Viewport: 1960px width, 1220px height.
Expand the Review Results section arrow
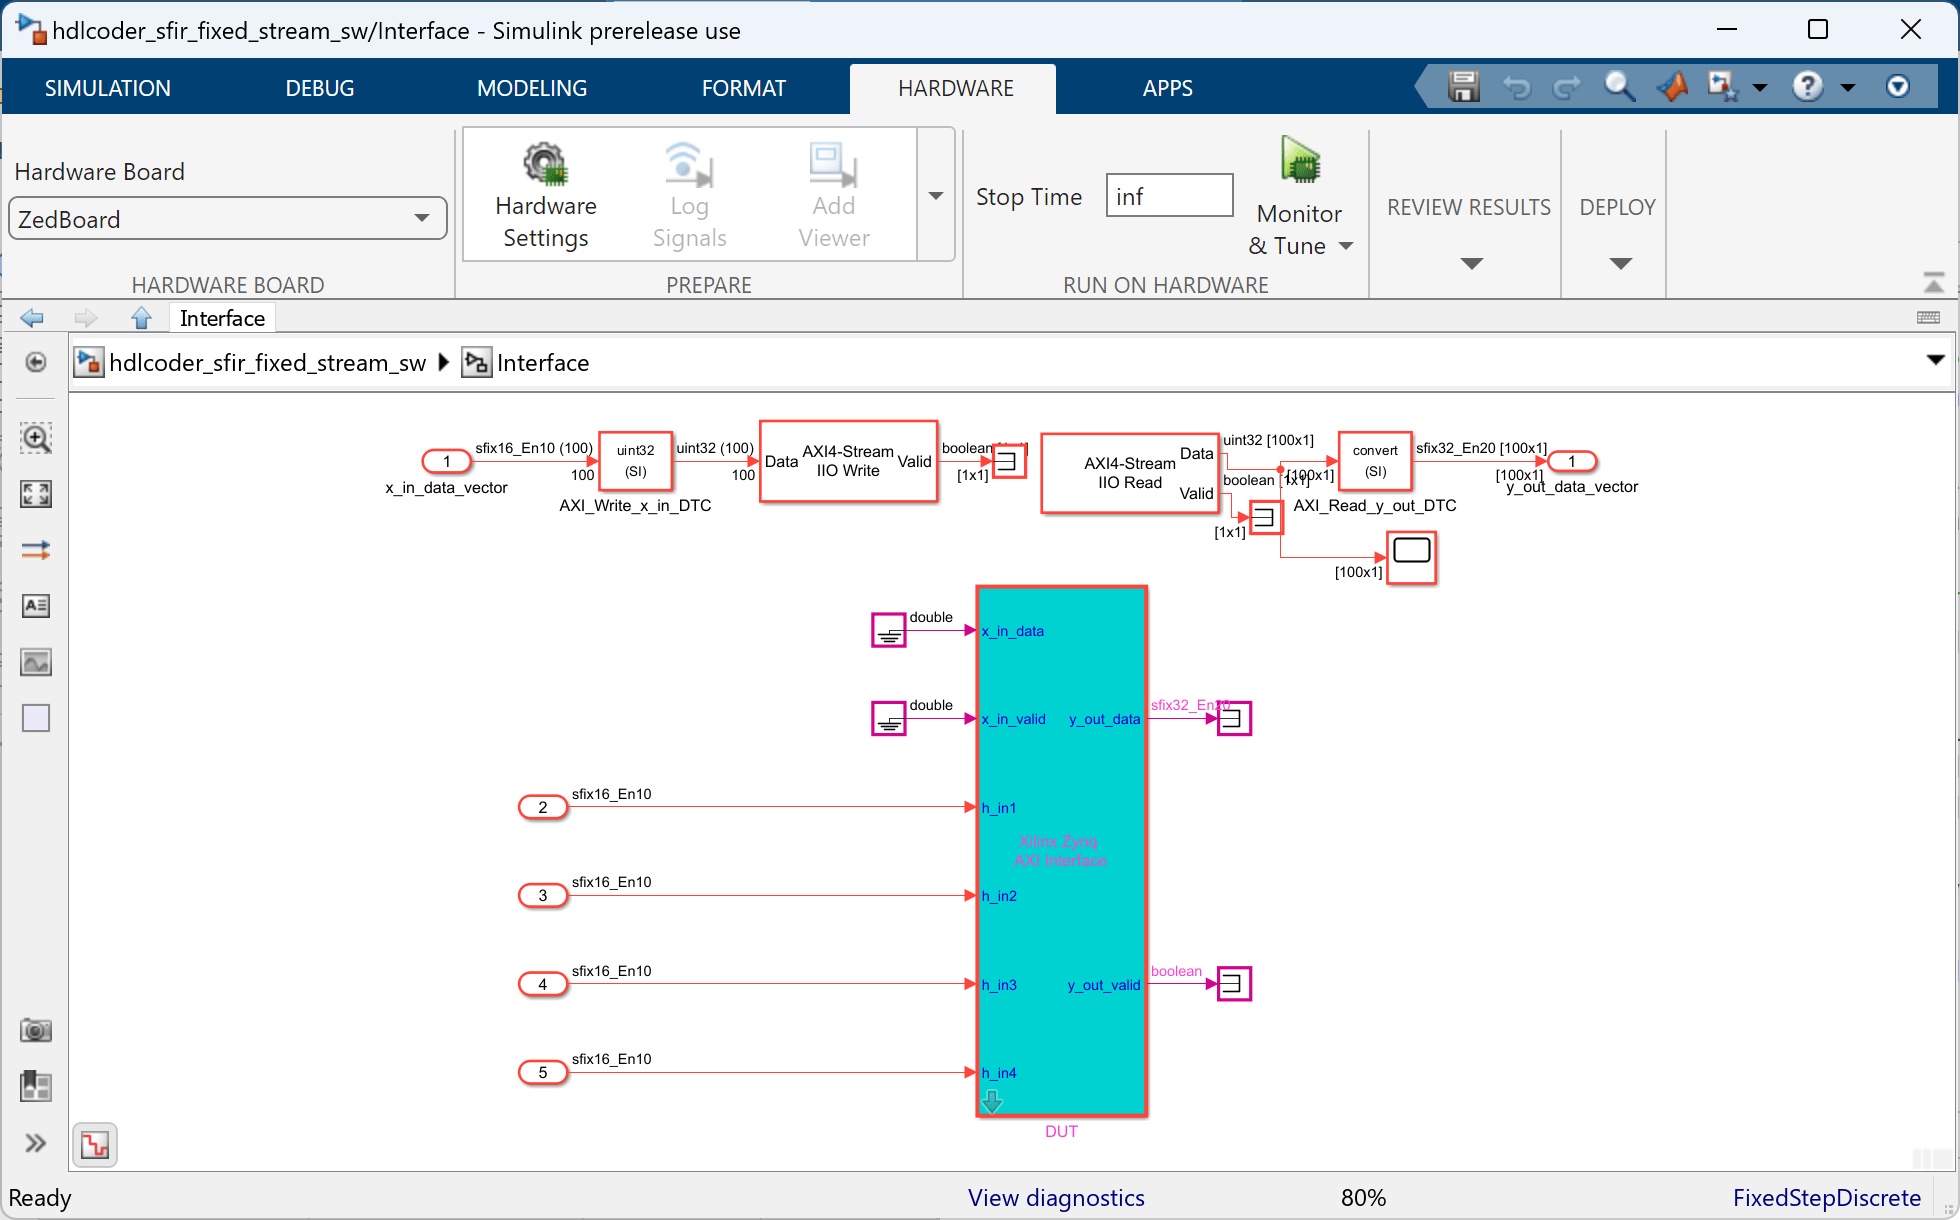1470,264
